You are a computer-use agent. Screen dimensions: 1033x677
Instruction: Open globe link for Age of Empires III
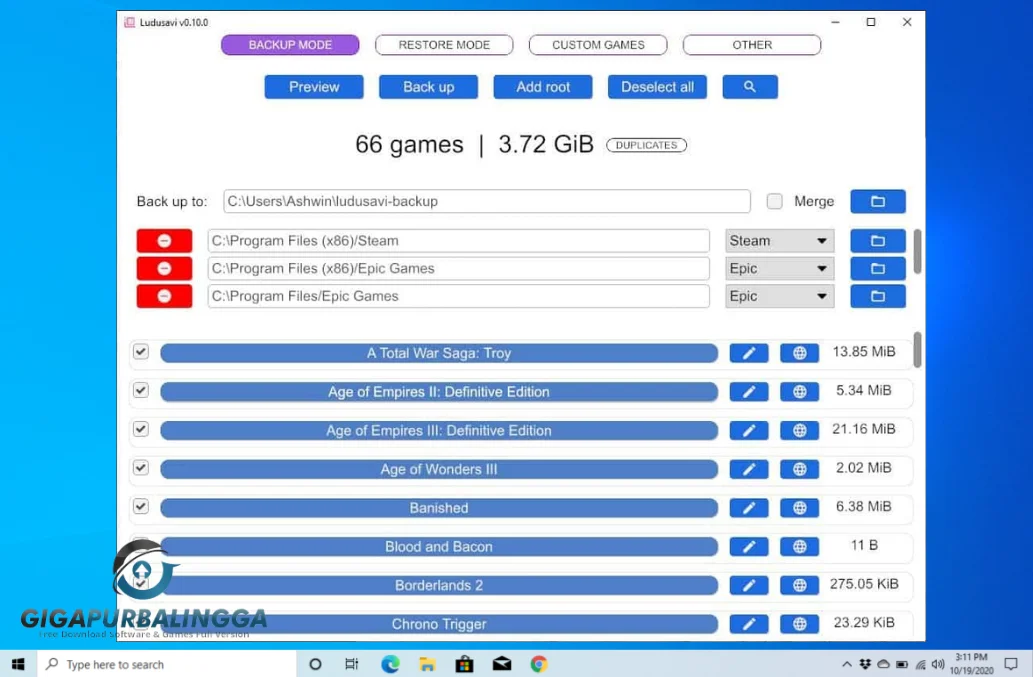799,431
